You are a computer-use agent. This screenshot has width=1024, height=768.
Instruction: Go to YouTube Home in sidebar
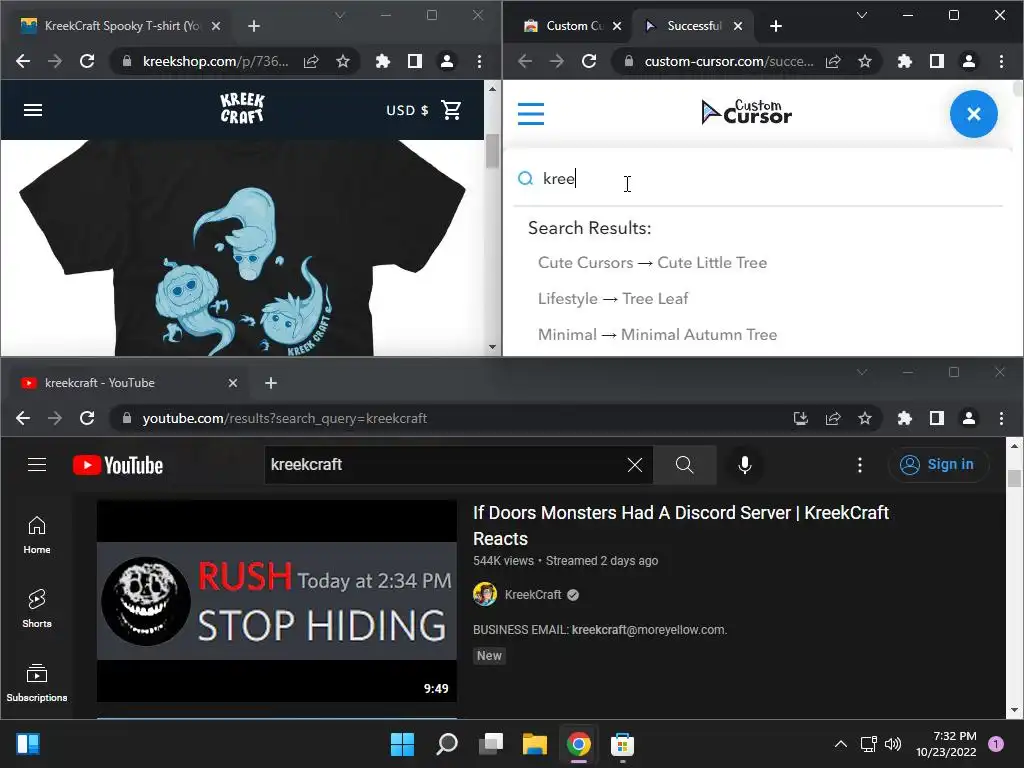(37, 535)
